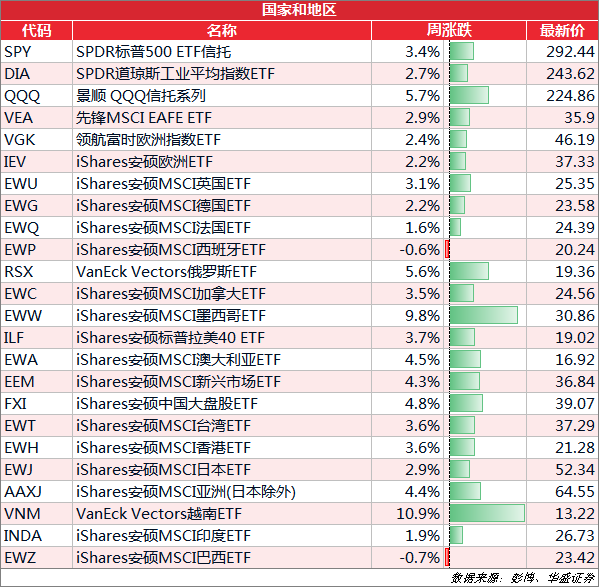Click the 10.9% weekly change value
Screen dimensions: 600x588
(x=418, y=514)
